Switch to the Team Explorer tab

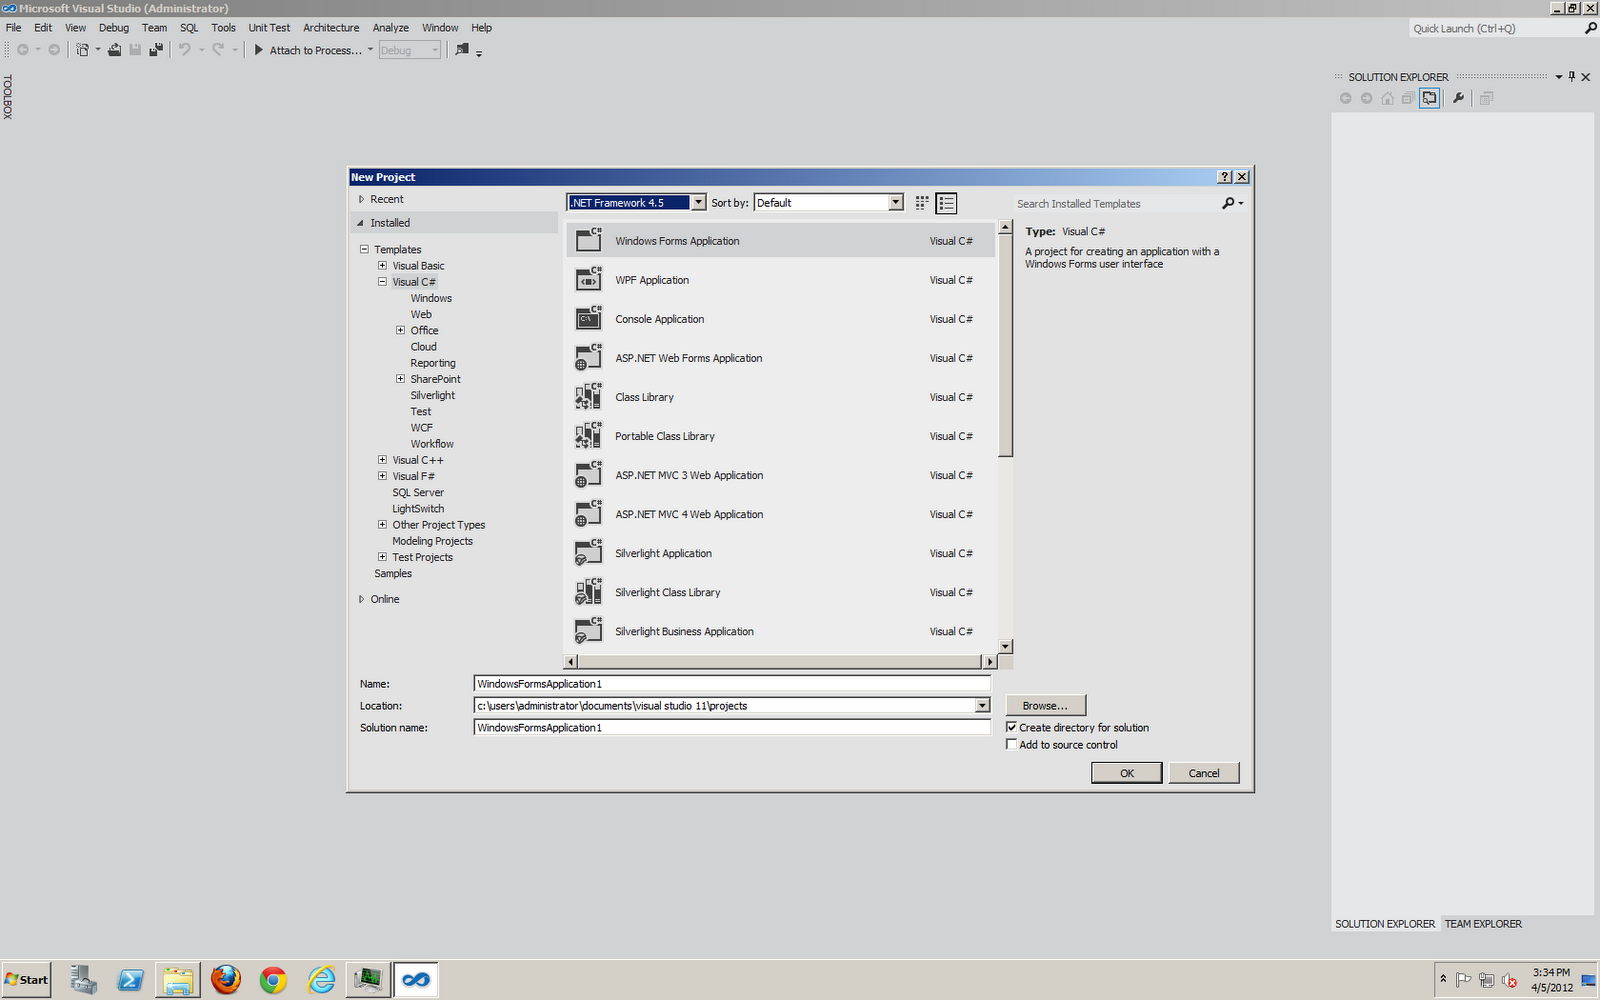click(x=1483, y=923)
